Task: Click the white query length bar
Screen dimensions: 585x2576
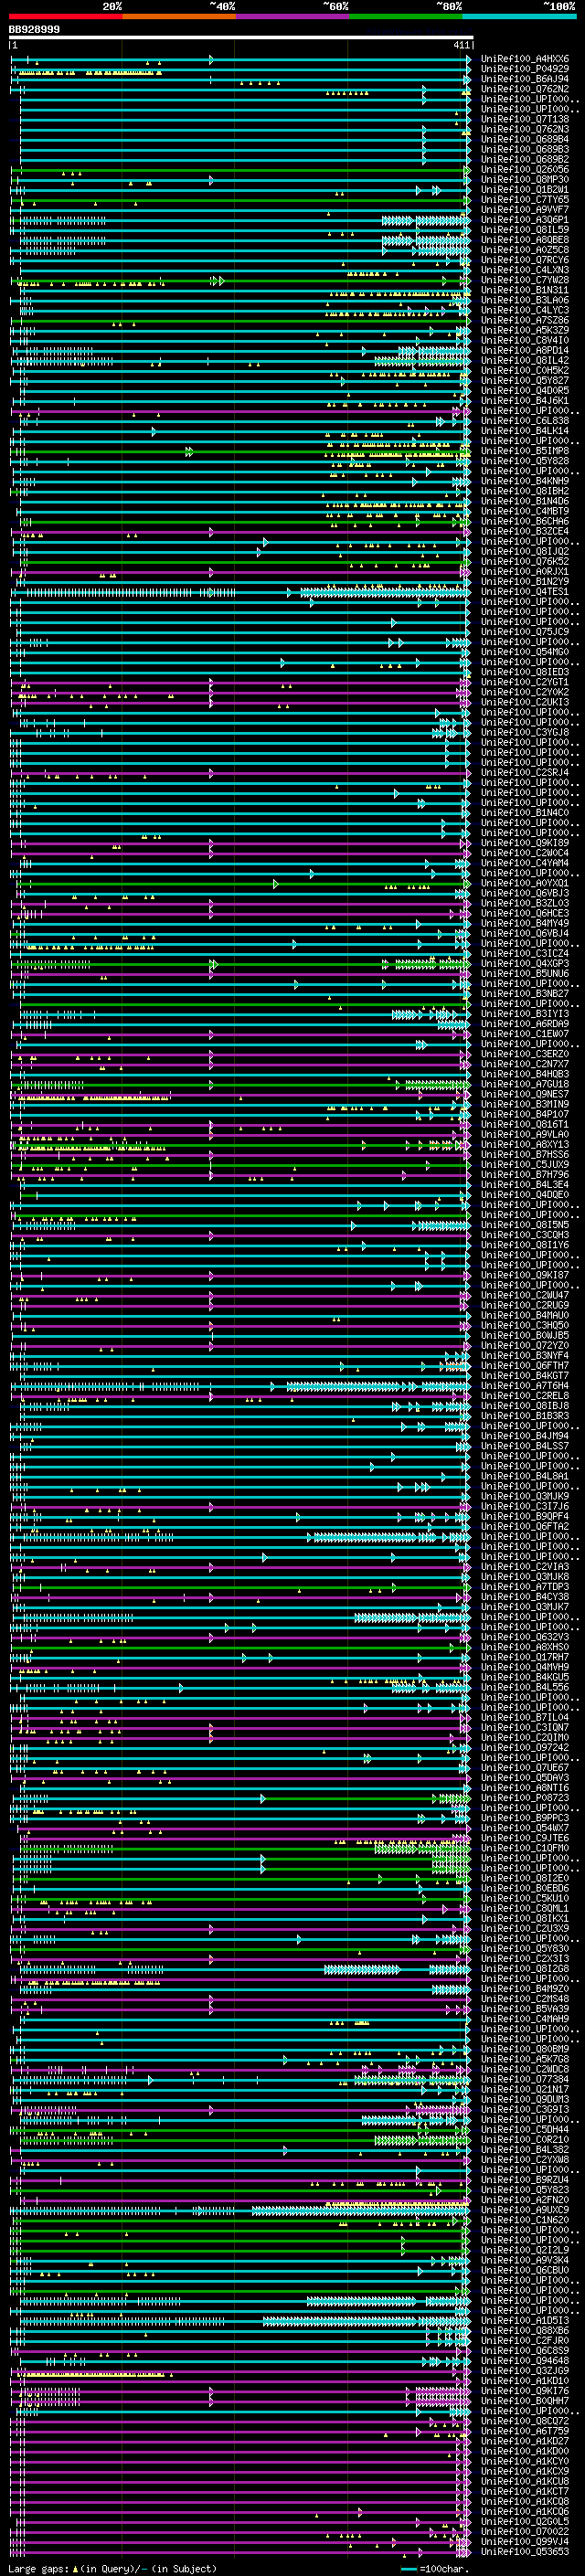Action: [x=241, y=38]
